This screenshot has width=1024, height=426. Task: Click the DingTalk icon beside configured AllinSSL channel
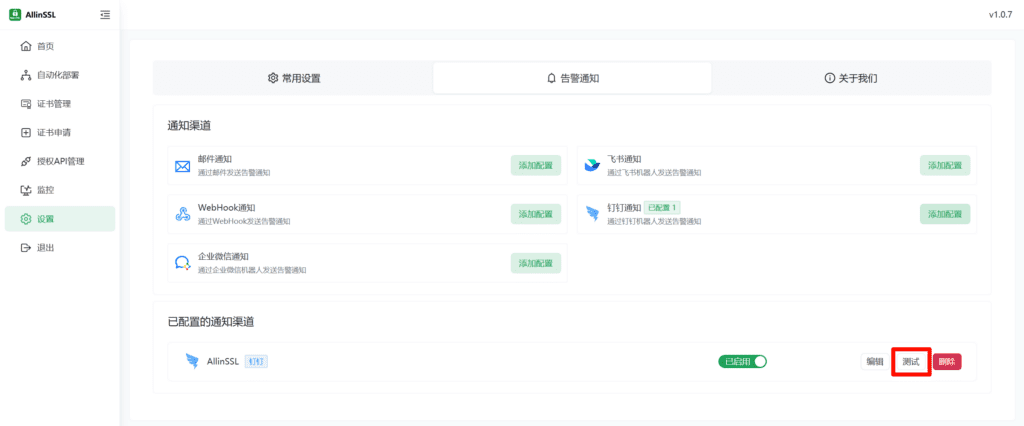coord(192,361)
